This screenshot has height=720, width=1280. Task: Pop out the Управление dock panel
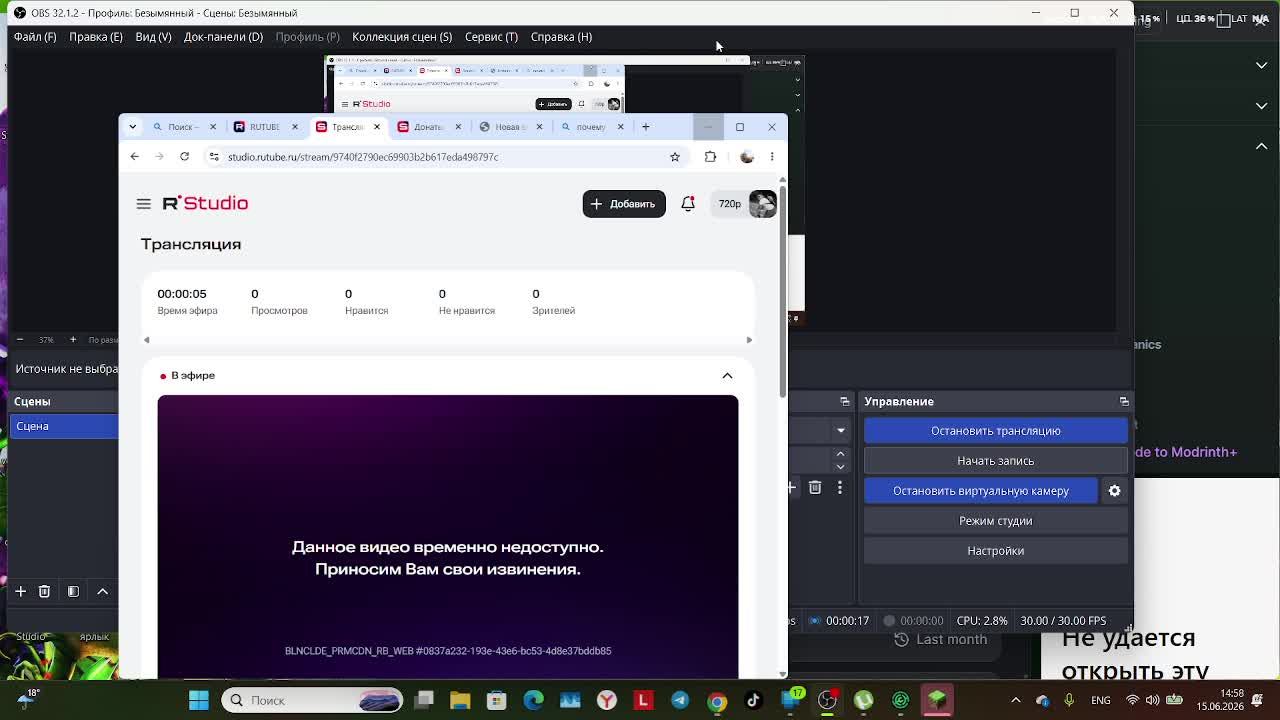1124,402
